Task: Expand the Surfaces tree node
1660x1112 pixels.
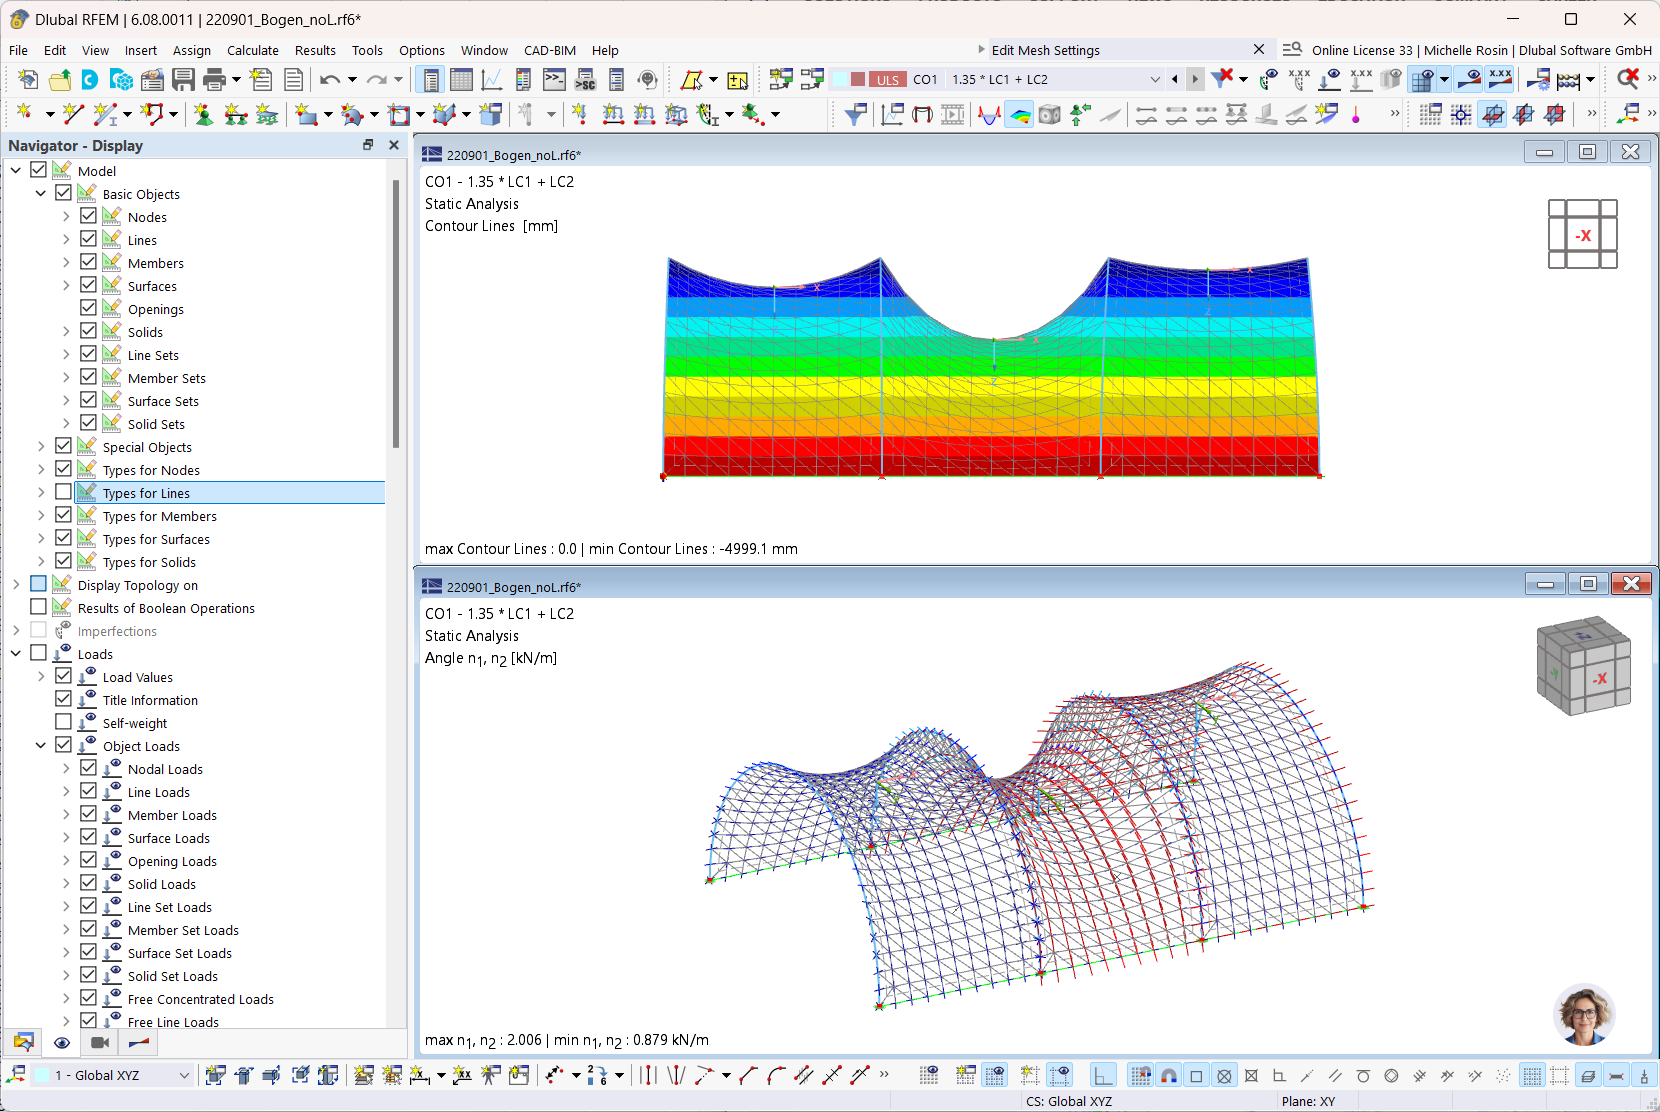Action: [x=66, y=285]
